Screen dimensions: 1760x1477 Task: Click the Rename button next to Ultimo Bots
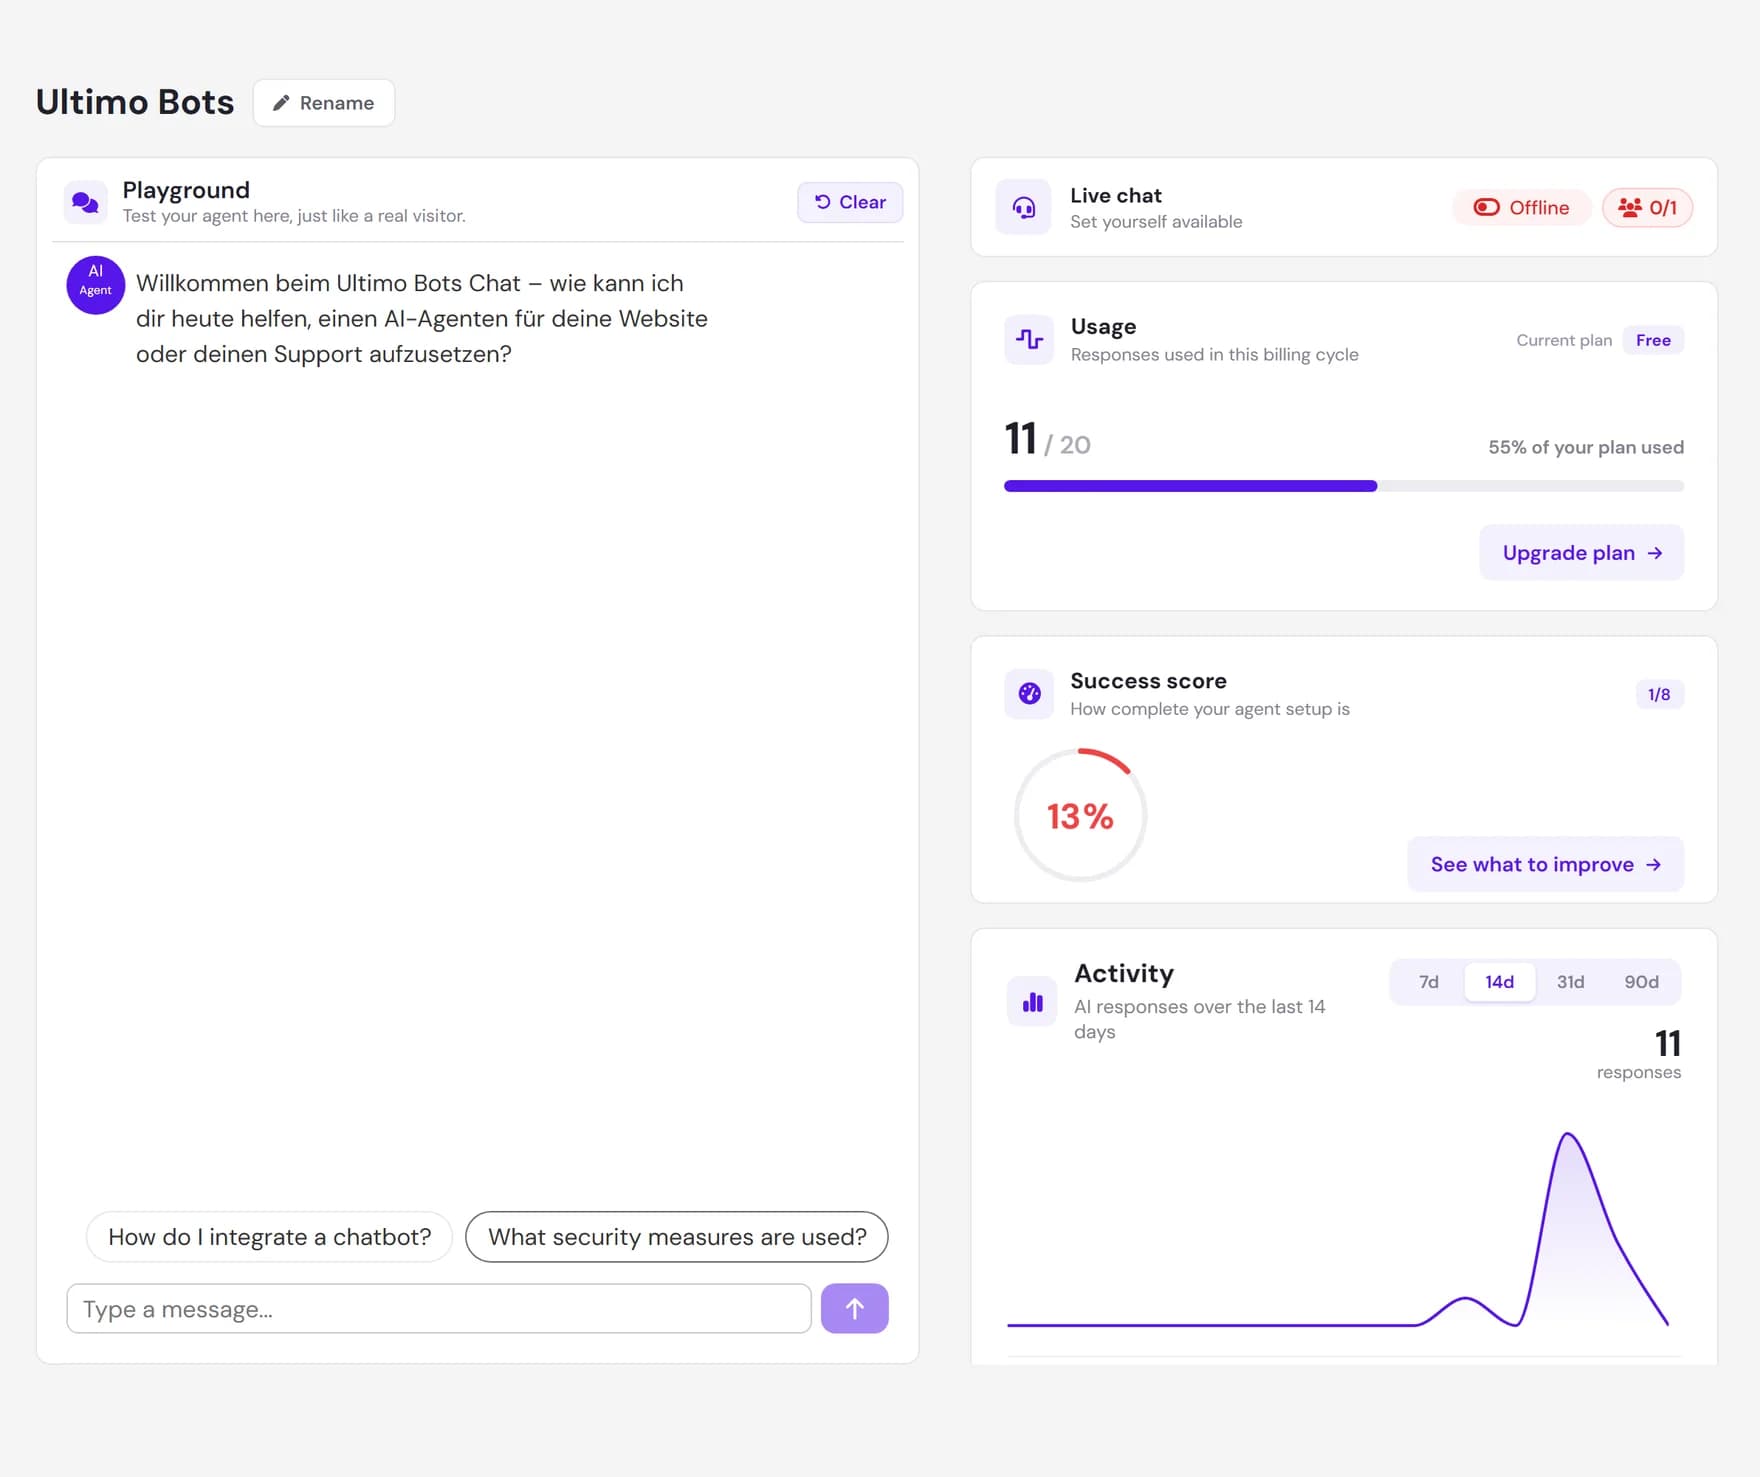[324, 103]
